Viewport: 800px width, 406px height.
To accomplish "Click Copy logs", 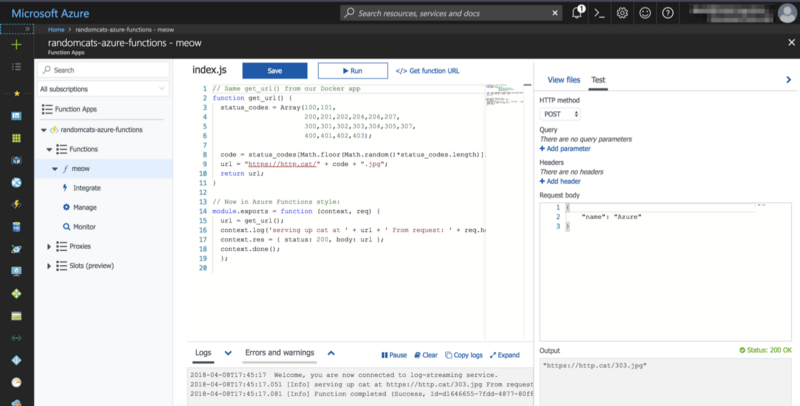I will click(464, 355).
